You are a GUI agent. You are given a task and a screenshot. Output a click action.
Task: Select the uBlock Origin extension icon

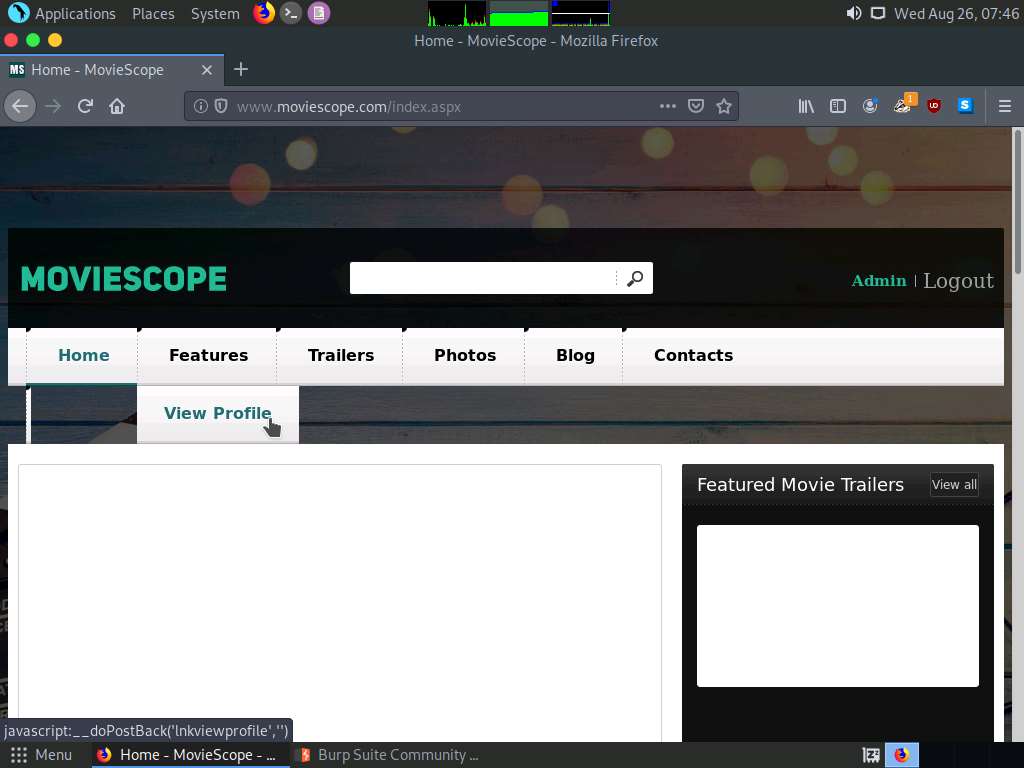[x=933, y=106]
